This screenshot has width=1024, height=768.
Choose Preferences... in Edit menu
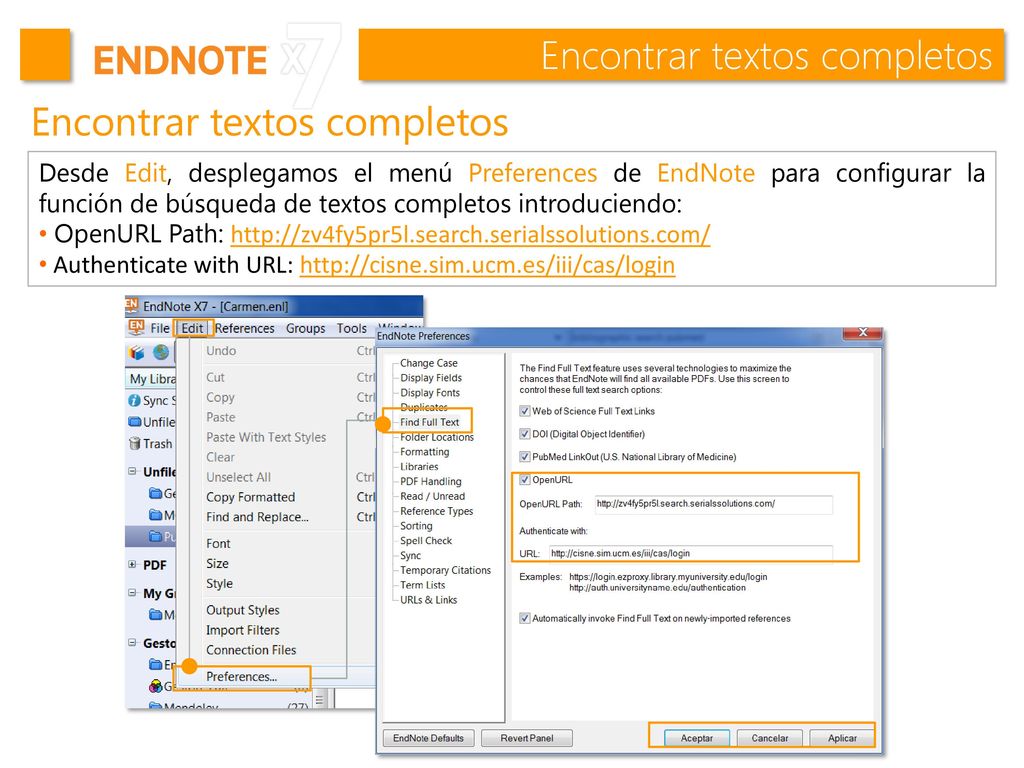tap(242, 677)
